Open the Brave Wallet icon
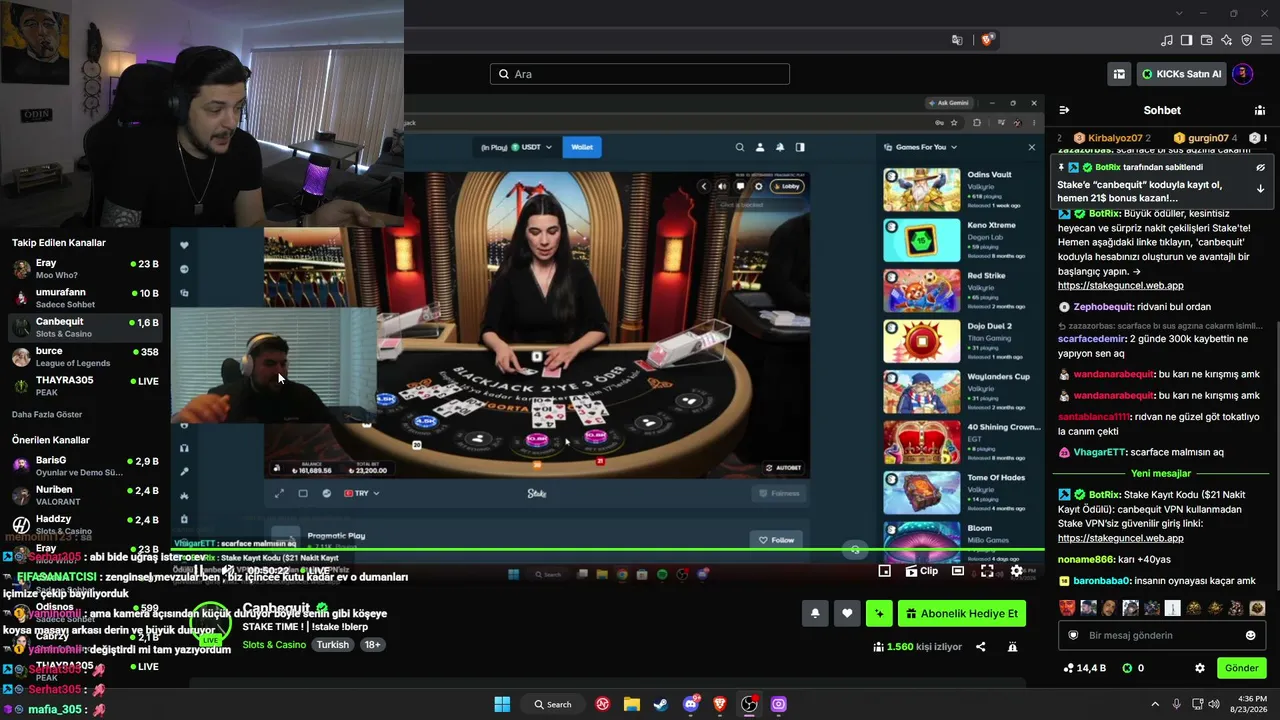 1206,40
